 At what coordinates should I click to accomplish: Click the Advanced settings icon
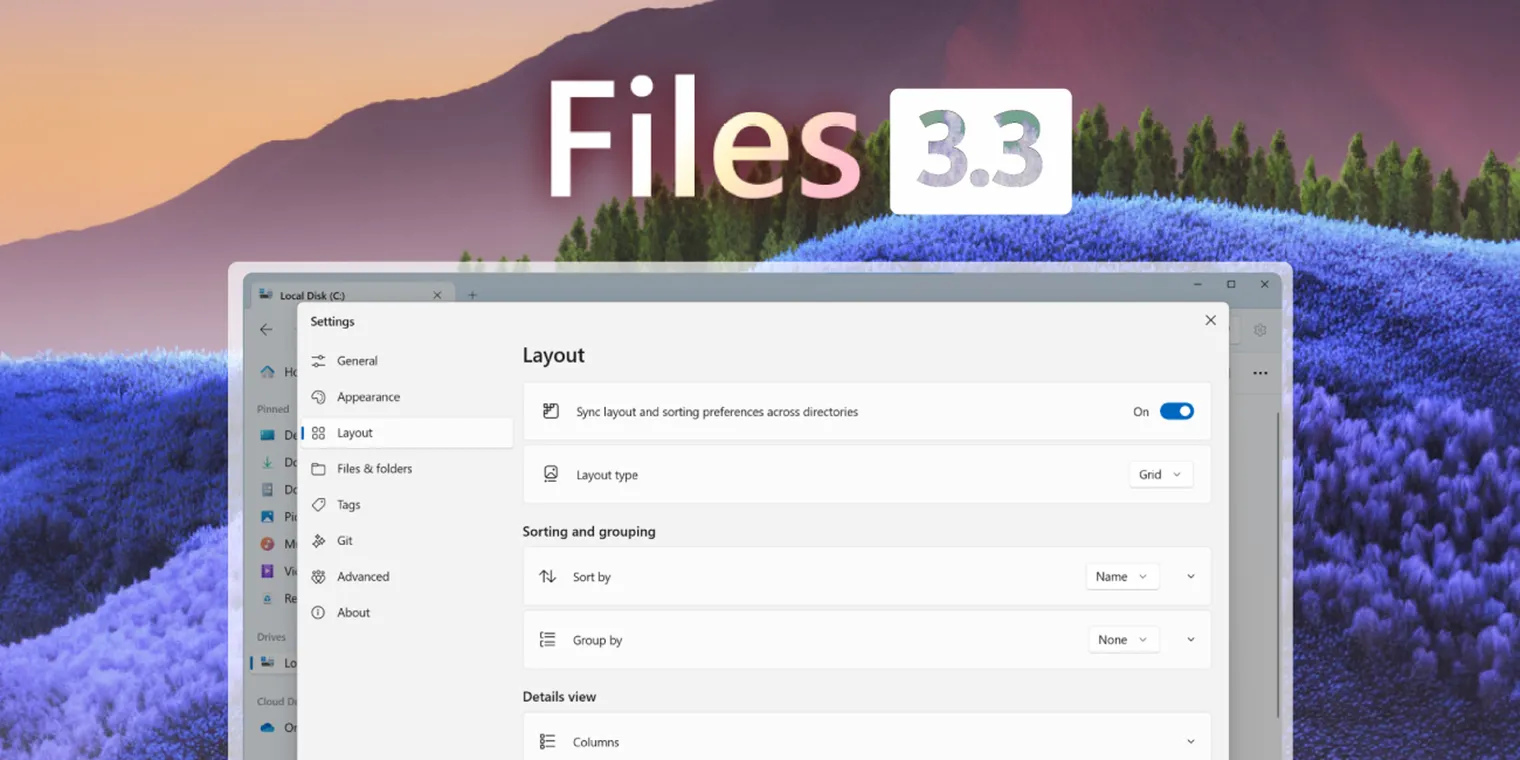[320, 576]
